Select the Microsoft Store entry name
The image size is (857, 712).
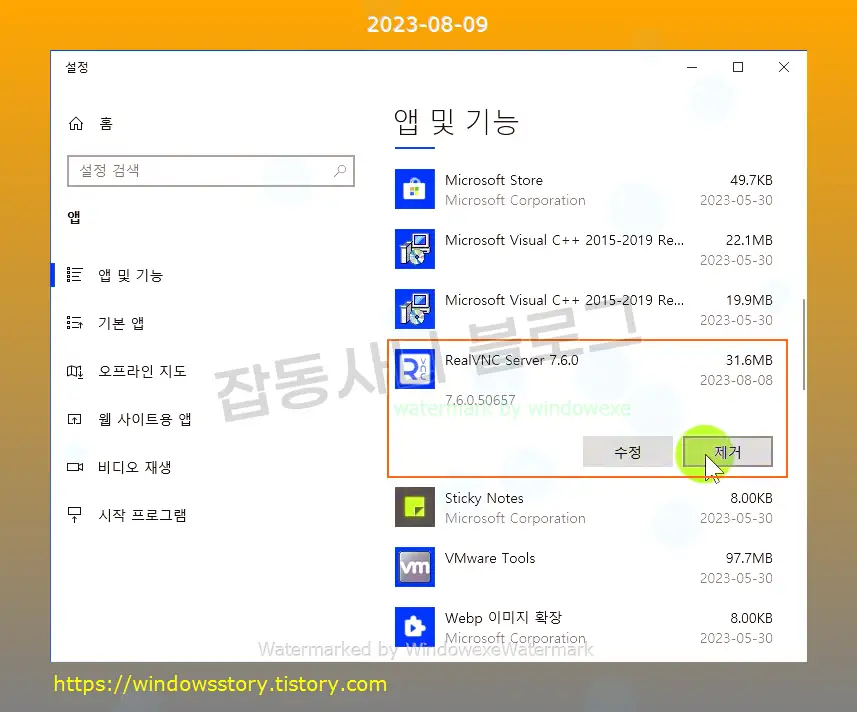494,180
